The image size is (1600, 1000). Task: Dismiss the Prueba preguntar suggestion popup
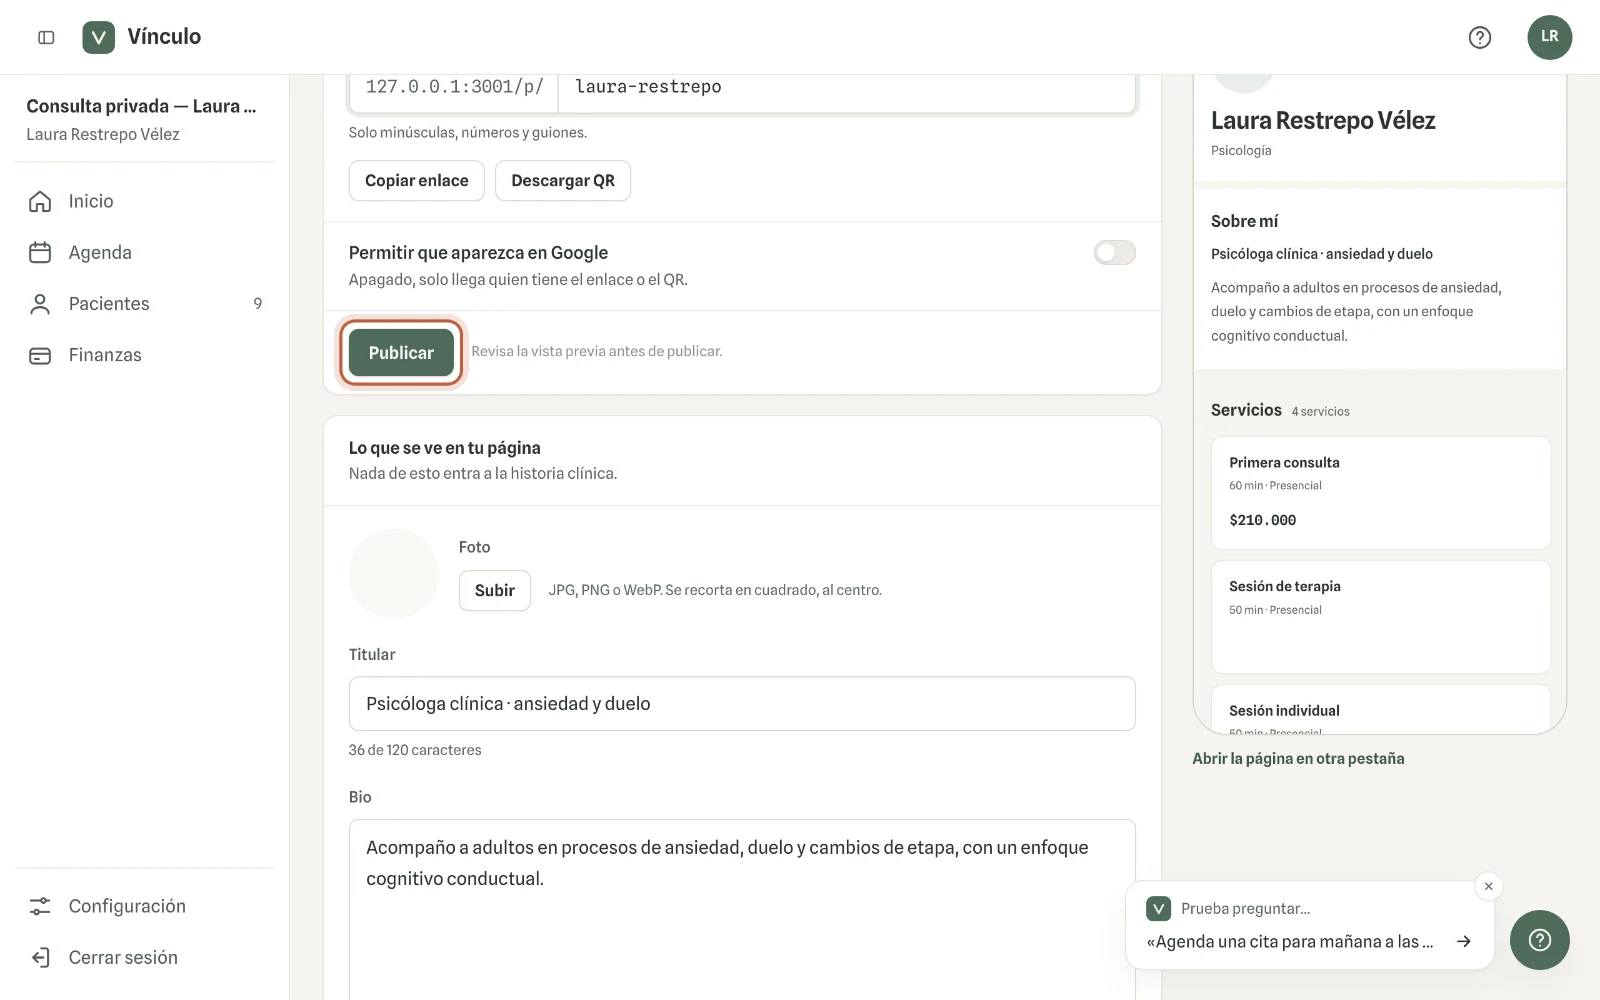tap(1488, 886)
